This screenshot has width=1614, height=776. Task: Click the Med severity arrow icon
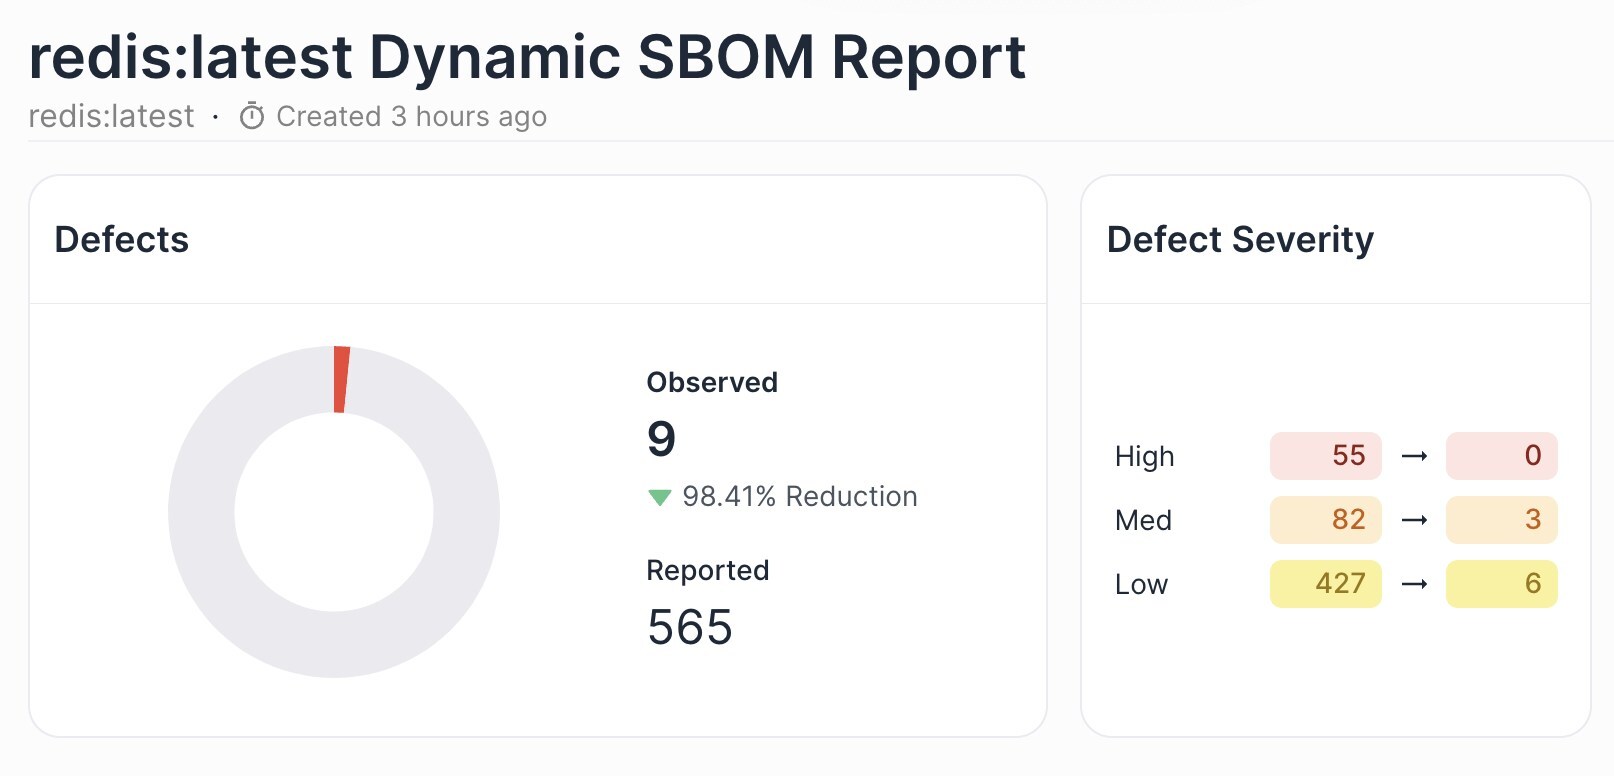click(x=1414, y=520)
